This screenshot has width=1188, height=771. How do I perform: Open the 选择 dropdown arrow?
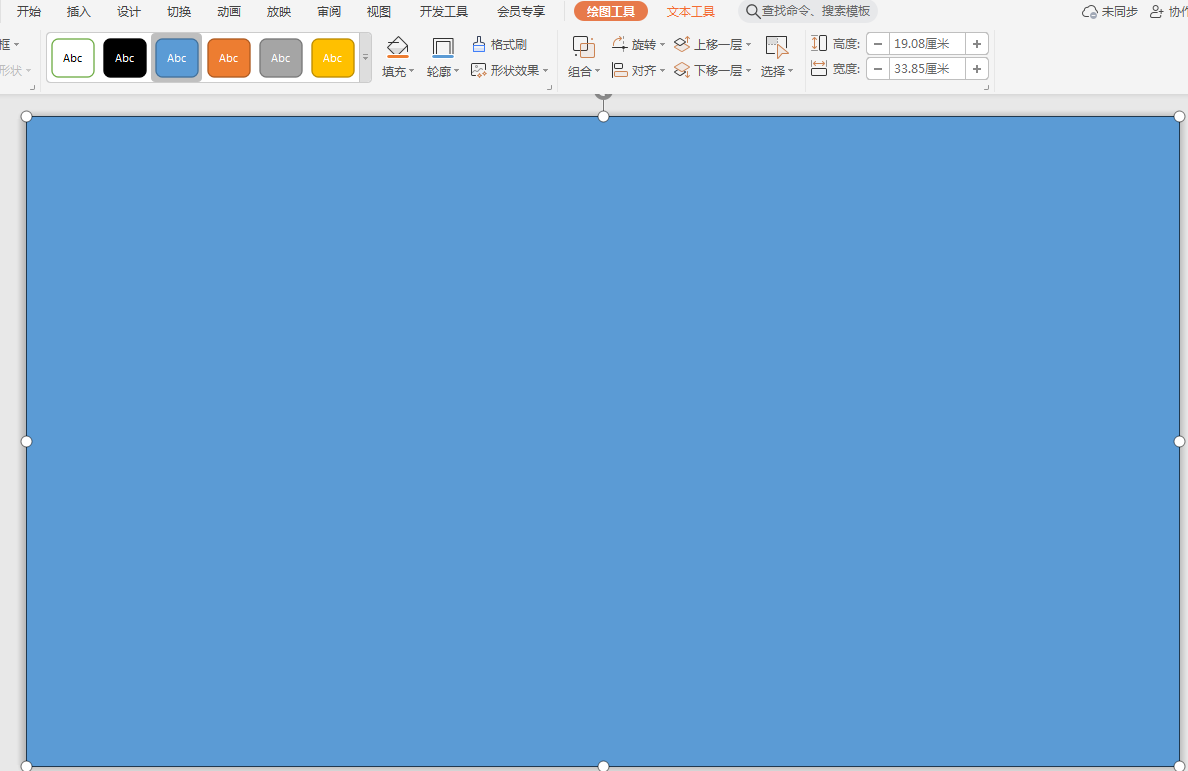click(x=790, y=71)
